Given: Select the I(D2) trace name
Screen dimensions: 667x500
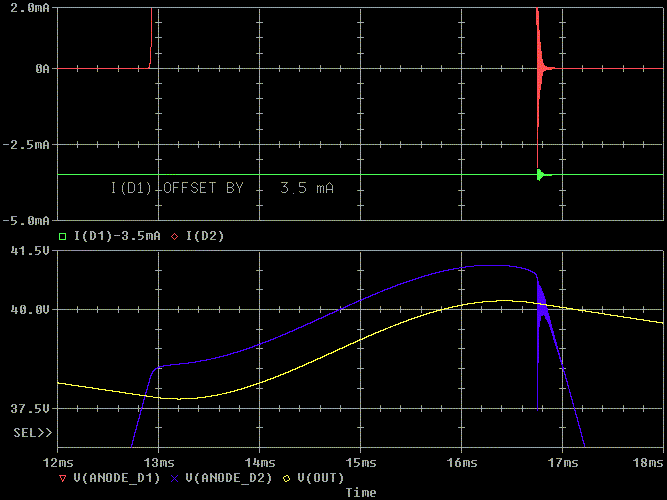Looking at the screenshot, I should [x=205, y=237].
